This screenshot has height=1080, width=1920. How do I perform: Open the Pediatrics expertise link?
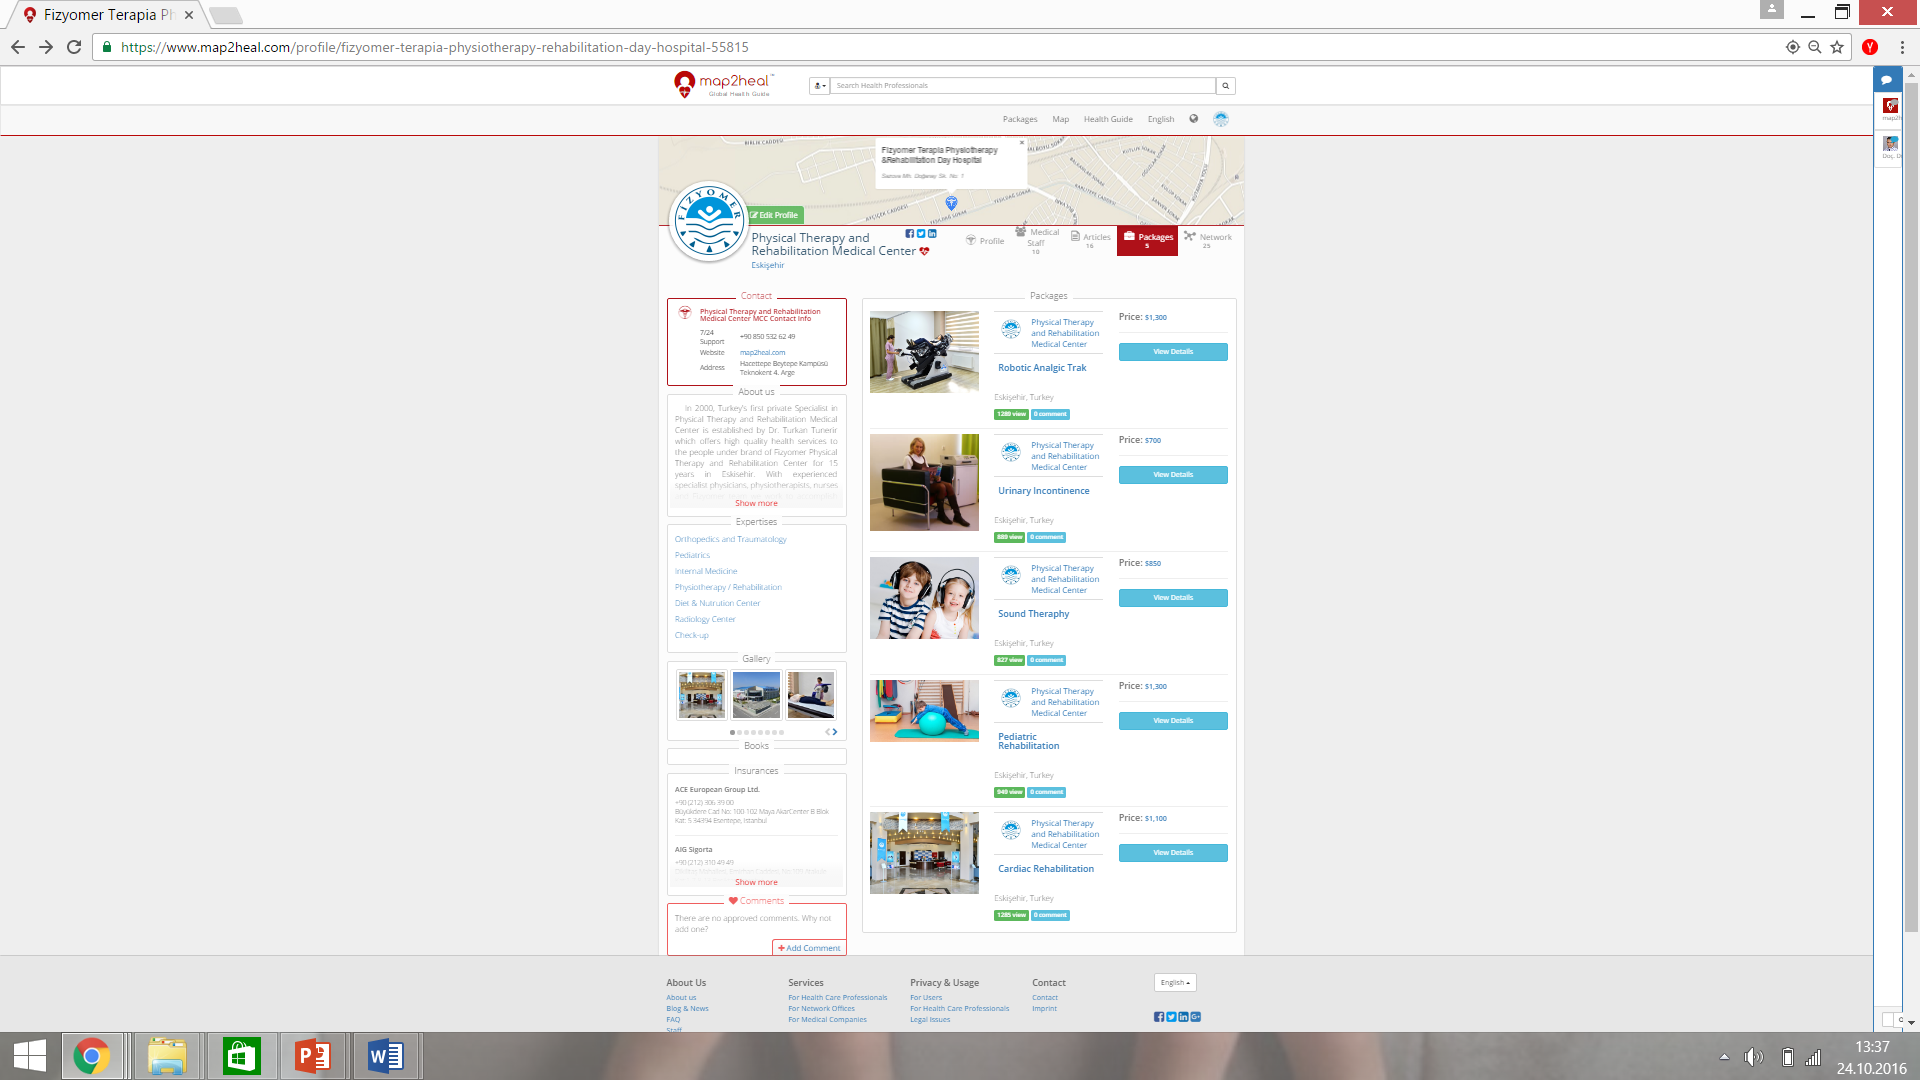coord(692,555)
